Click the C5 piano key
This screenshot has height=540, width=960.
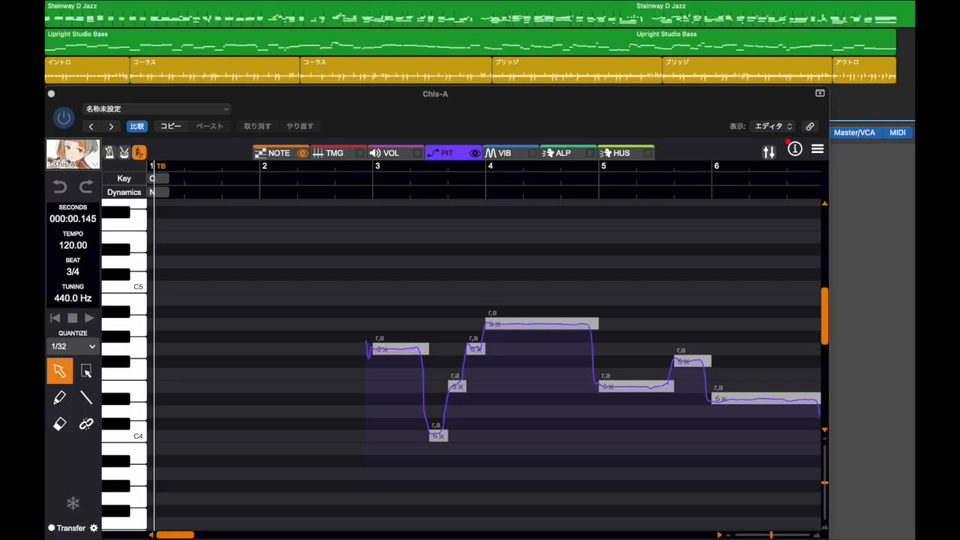[124, 286]
